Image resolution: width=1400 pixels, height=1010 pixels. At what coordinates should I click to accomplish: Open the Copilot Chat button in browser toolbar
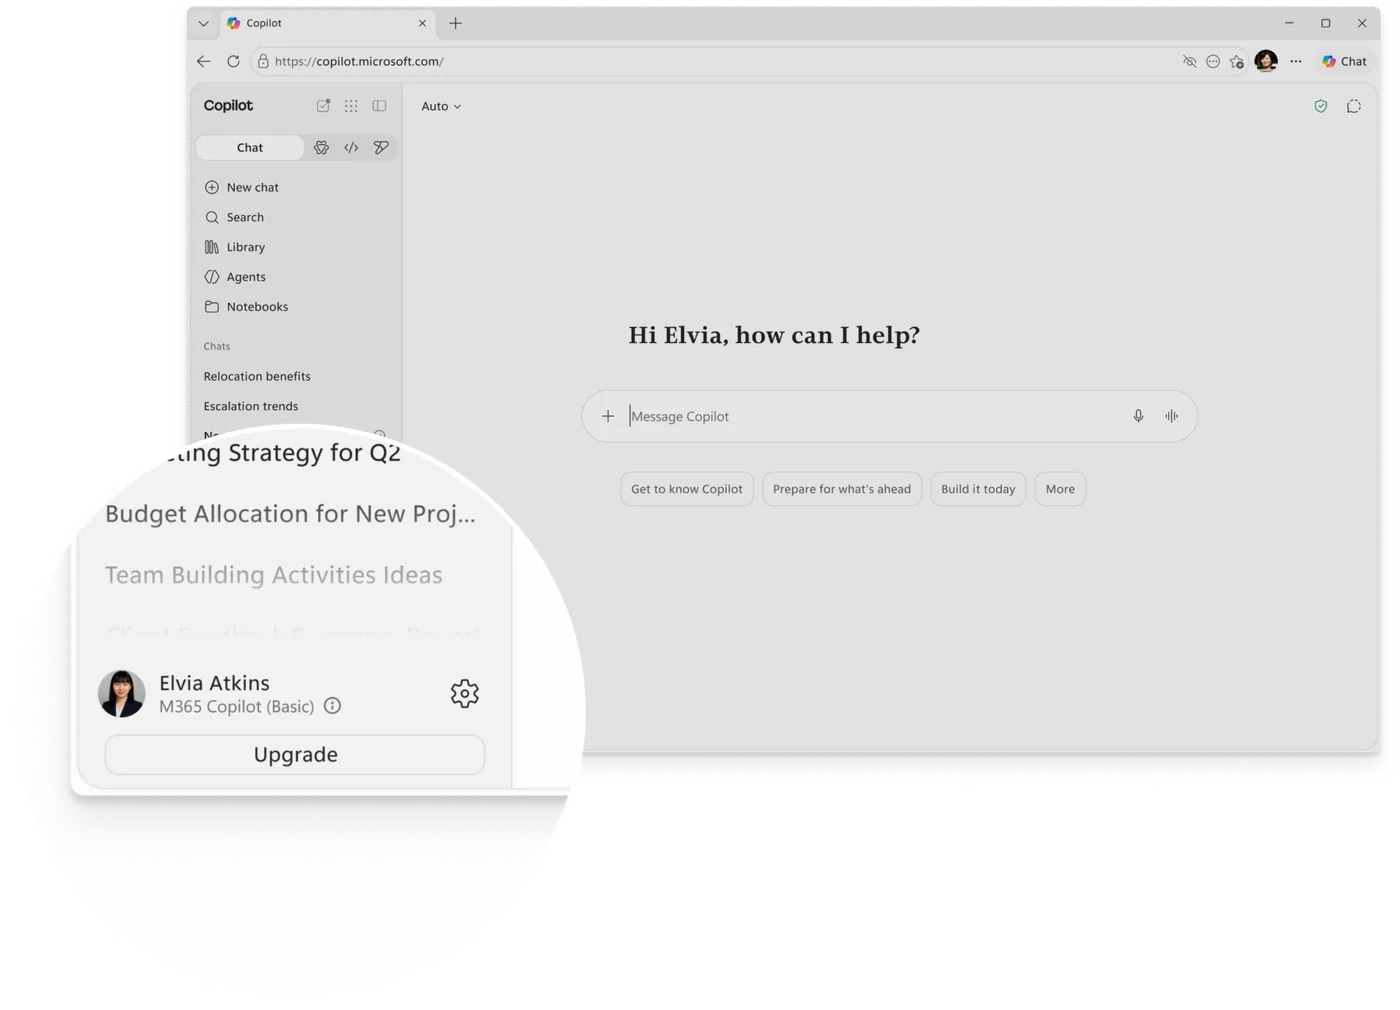coord(1344,61)
